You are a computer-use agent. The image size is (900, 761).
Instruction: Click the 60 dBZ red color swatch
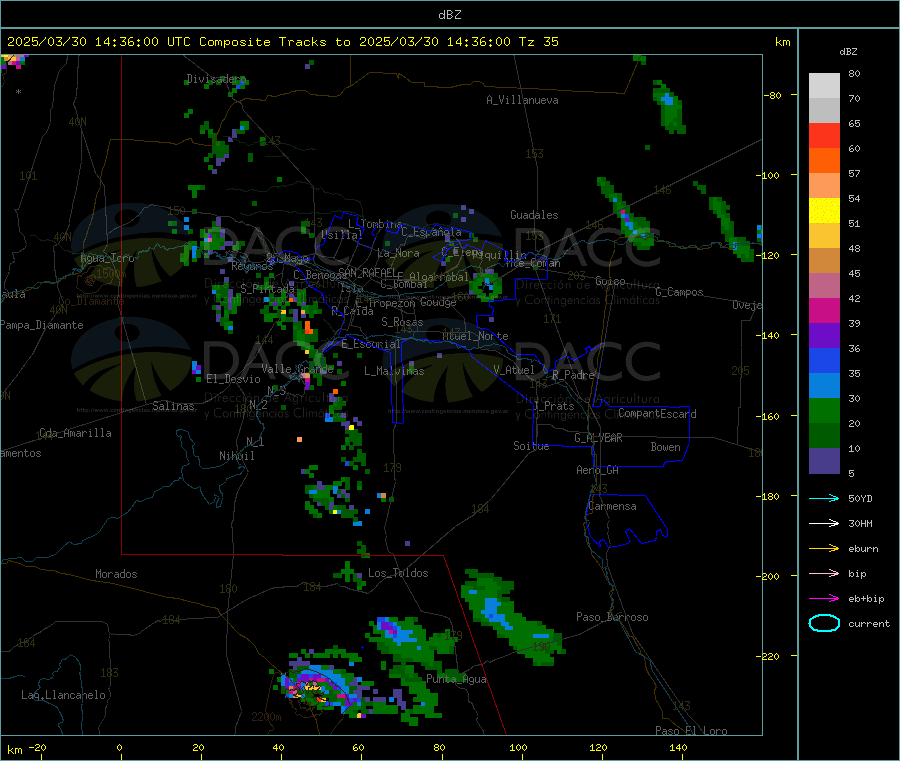[x=824, y=135]
